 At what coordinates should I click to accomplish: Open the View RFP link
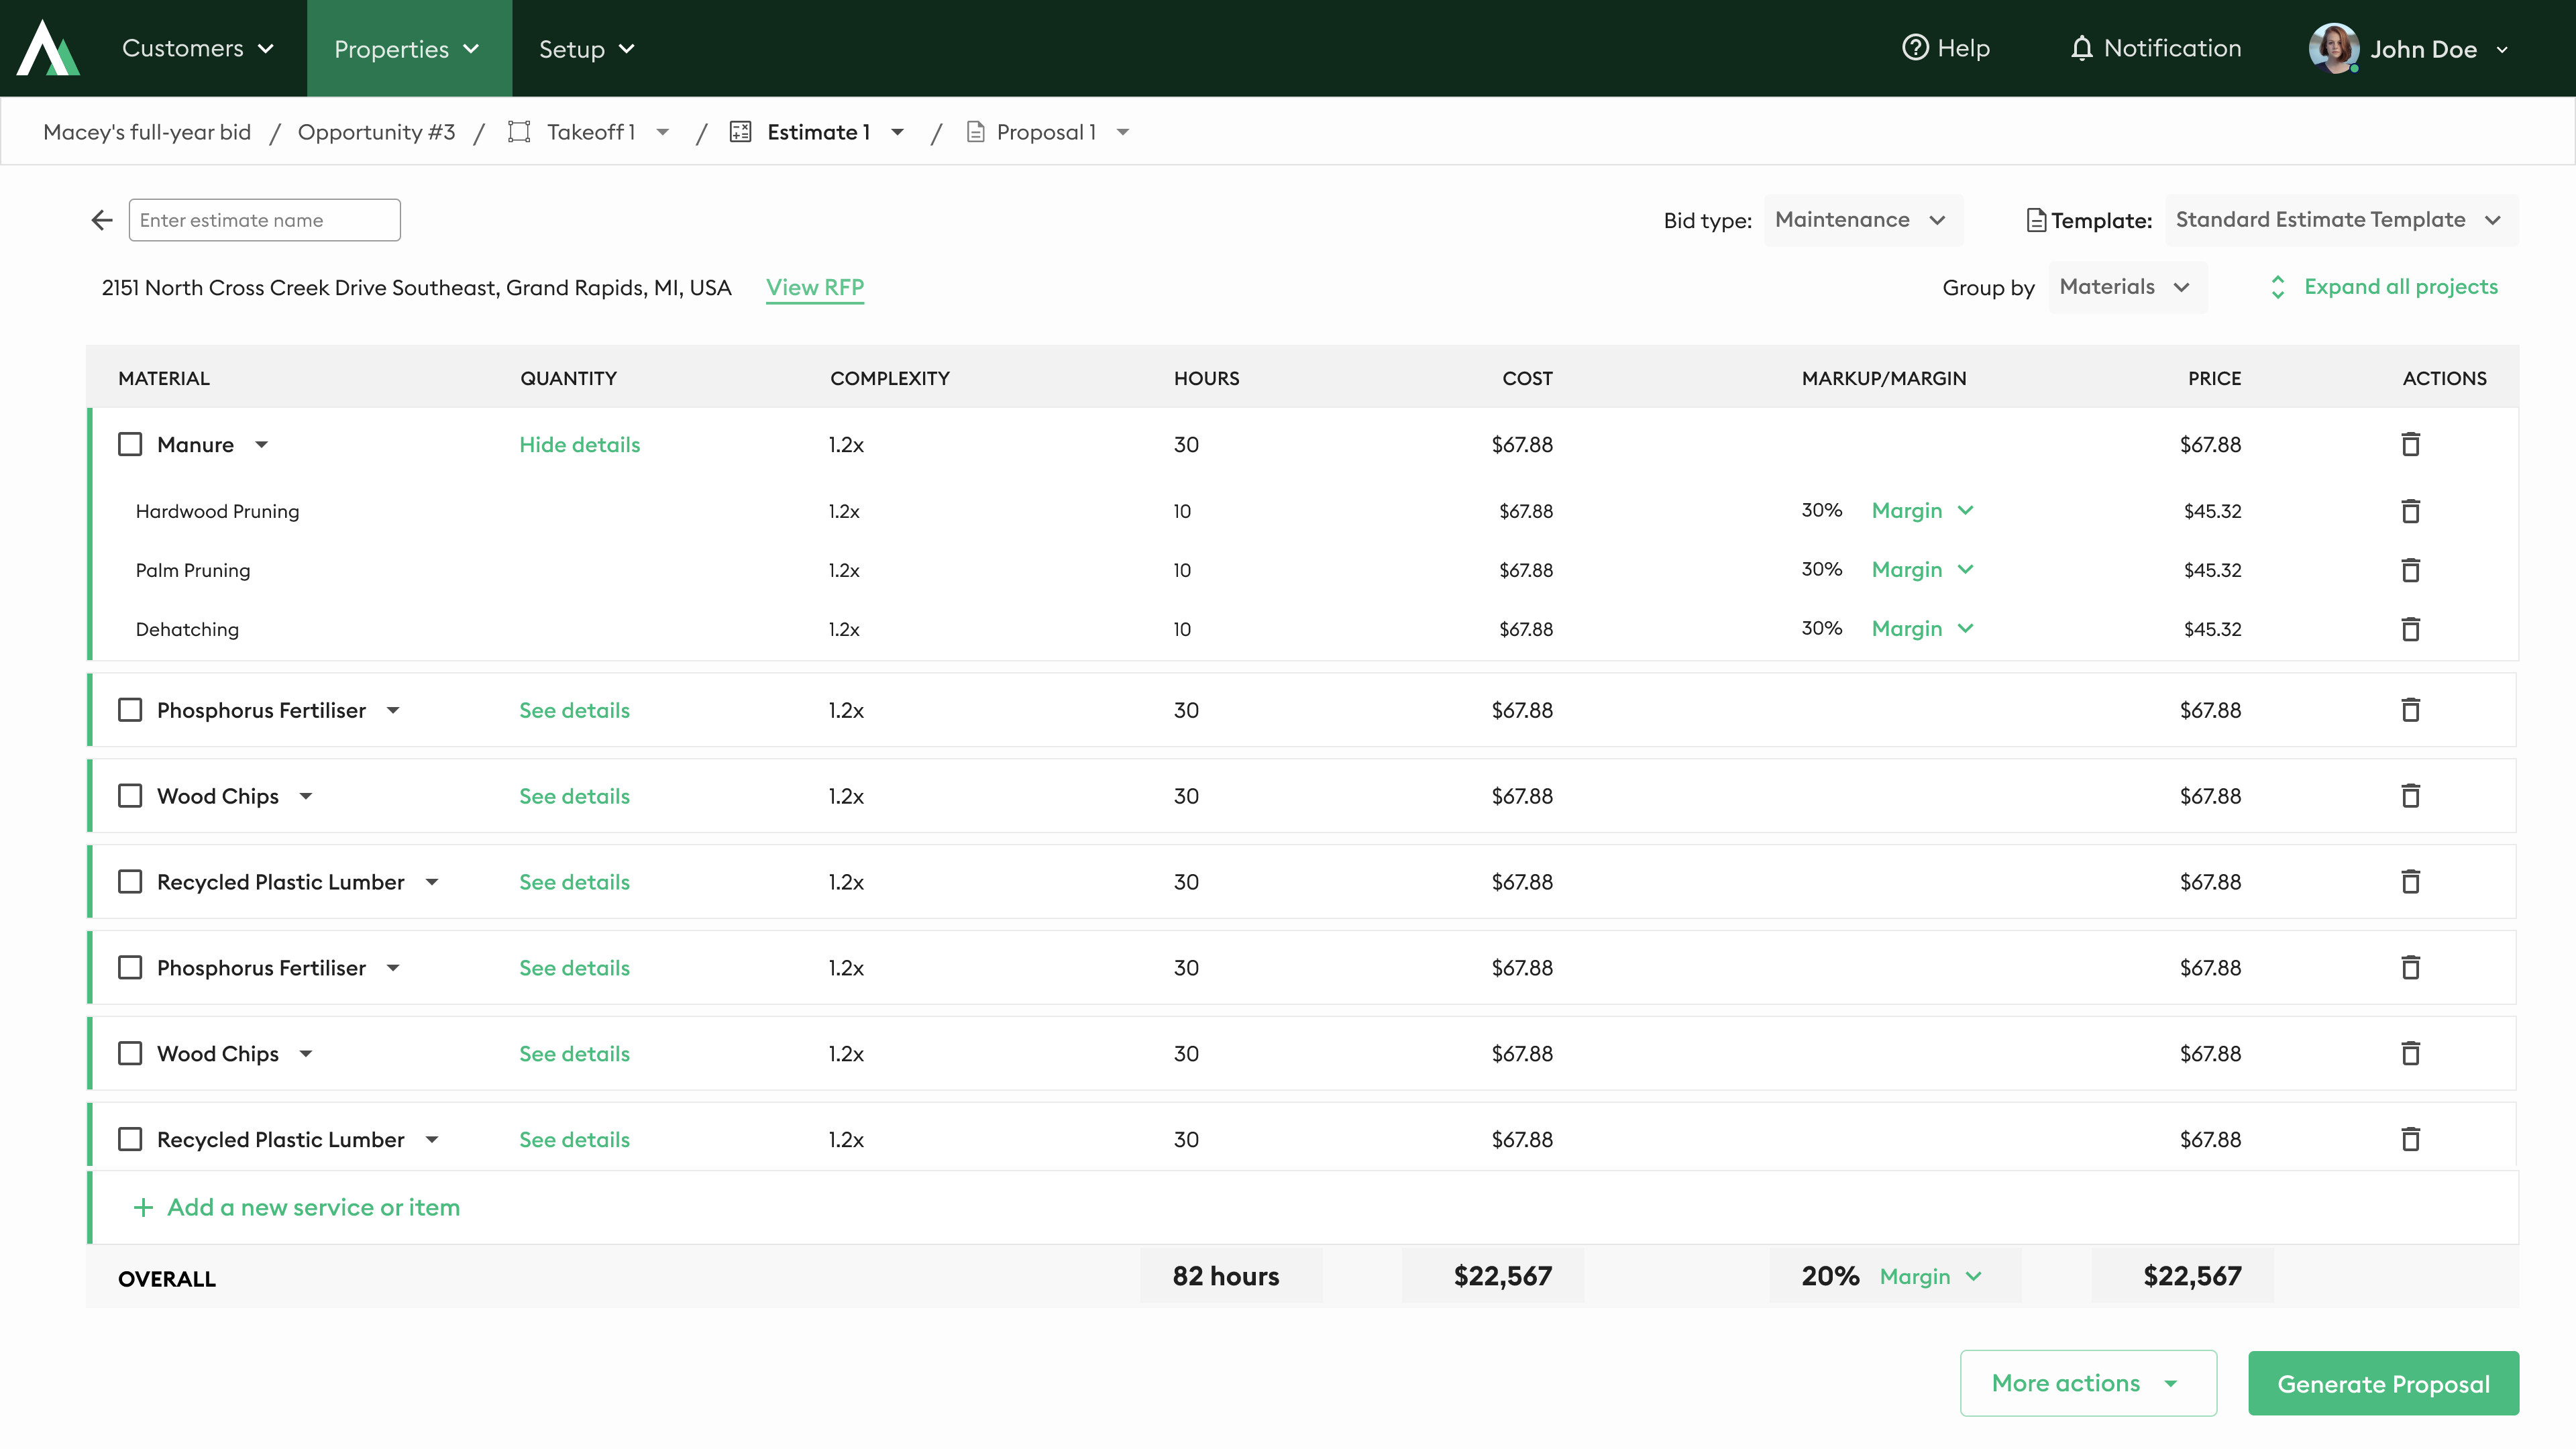[814, 287]
